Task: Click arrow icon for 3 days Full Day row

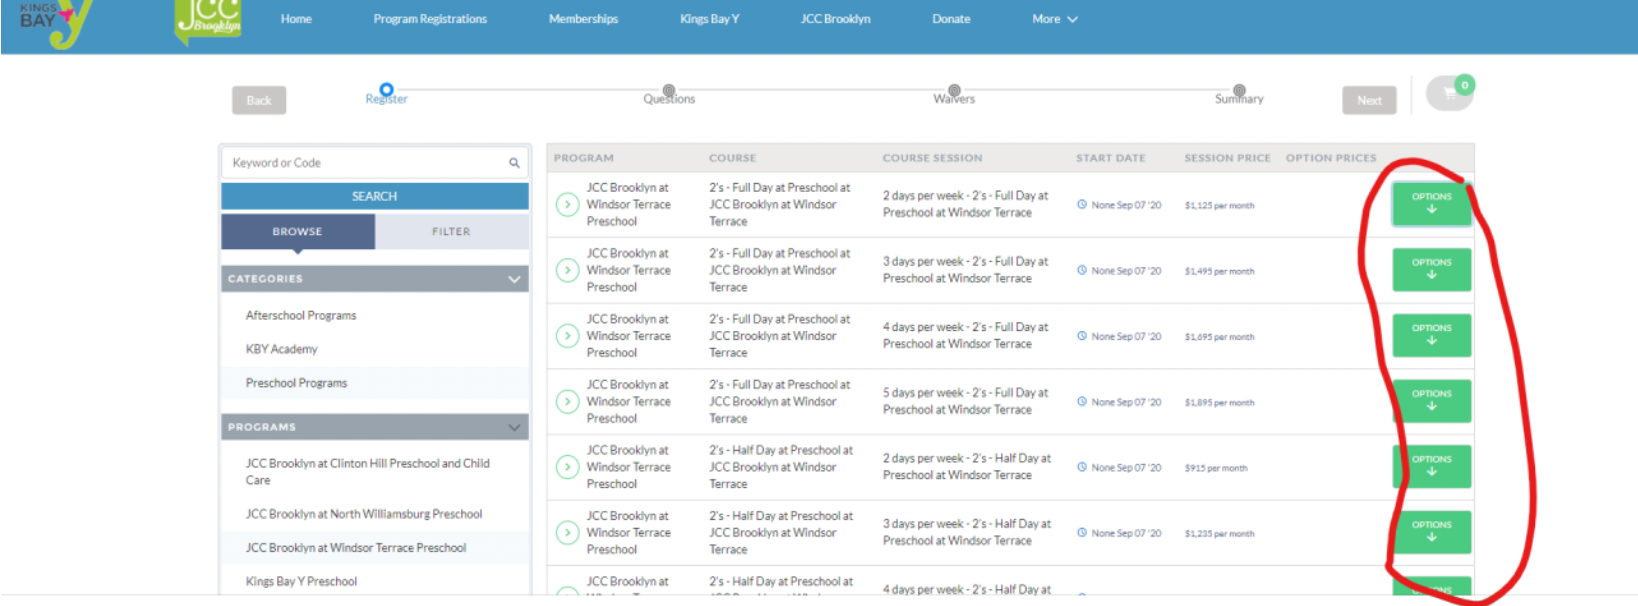Action: click(568, 270)
